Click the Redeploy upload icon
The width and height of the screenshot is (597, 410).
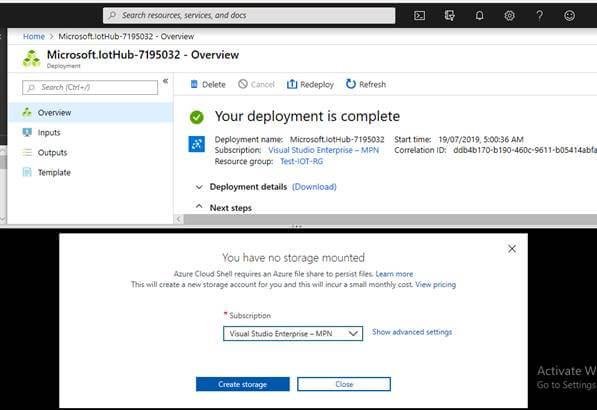(x=292, y=84)
